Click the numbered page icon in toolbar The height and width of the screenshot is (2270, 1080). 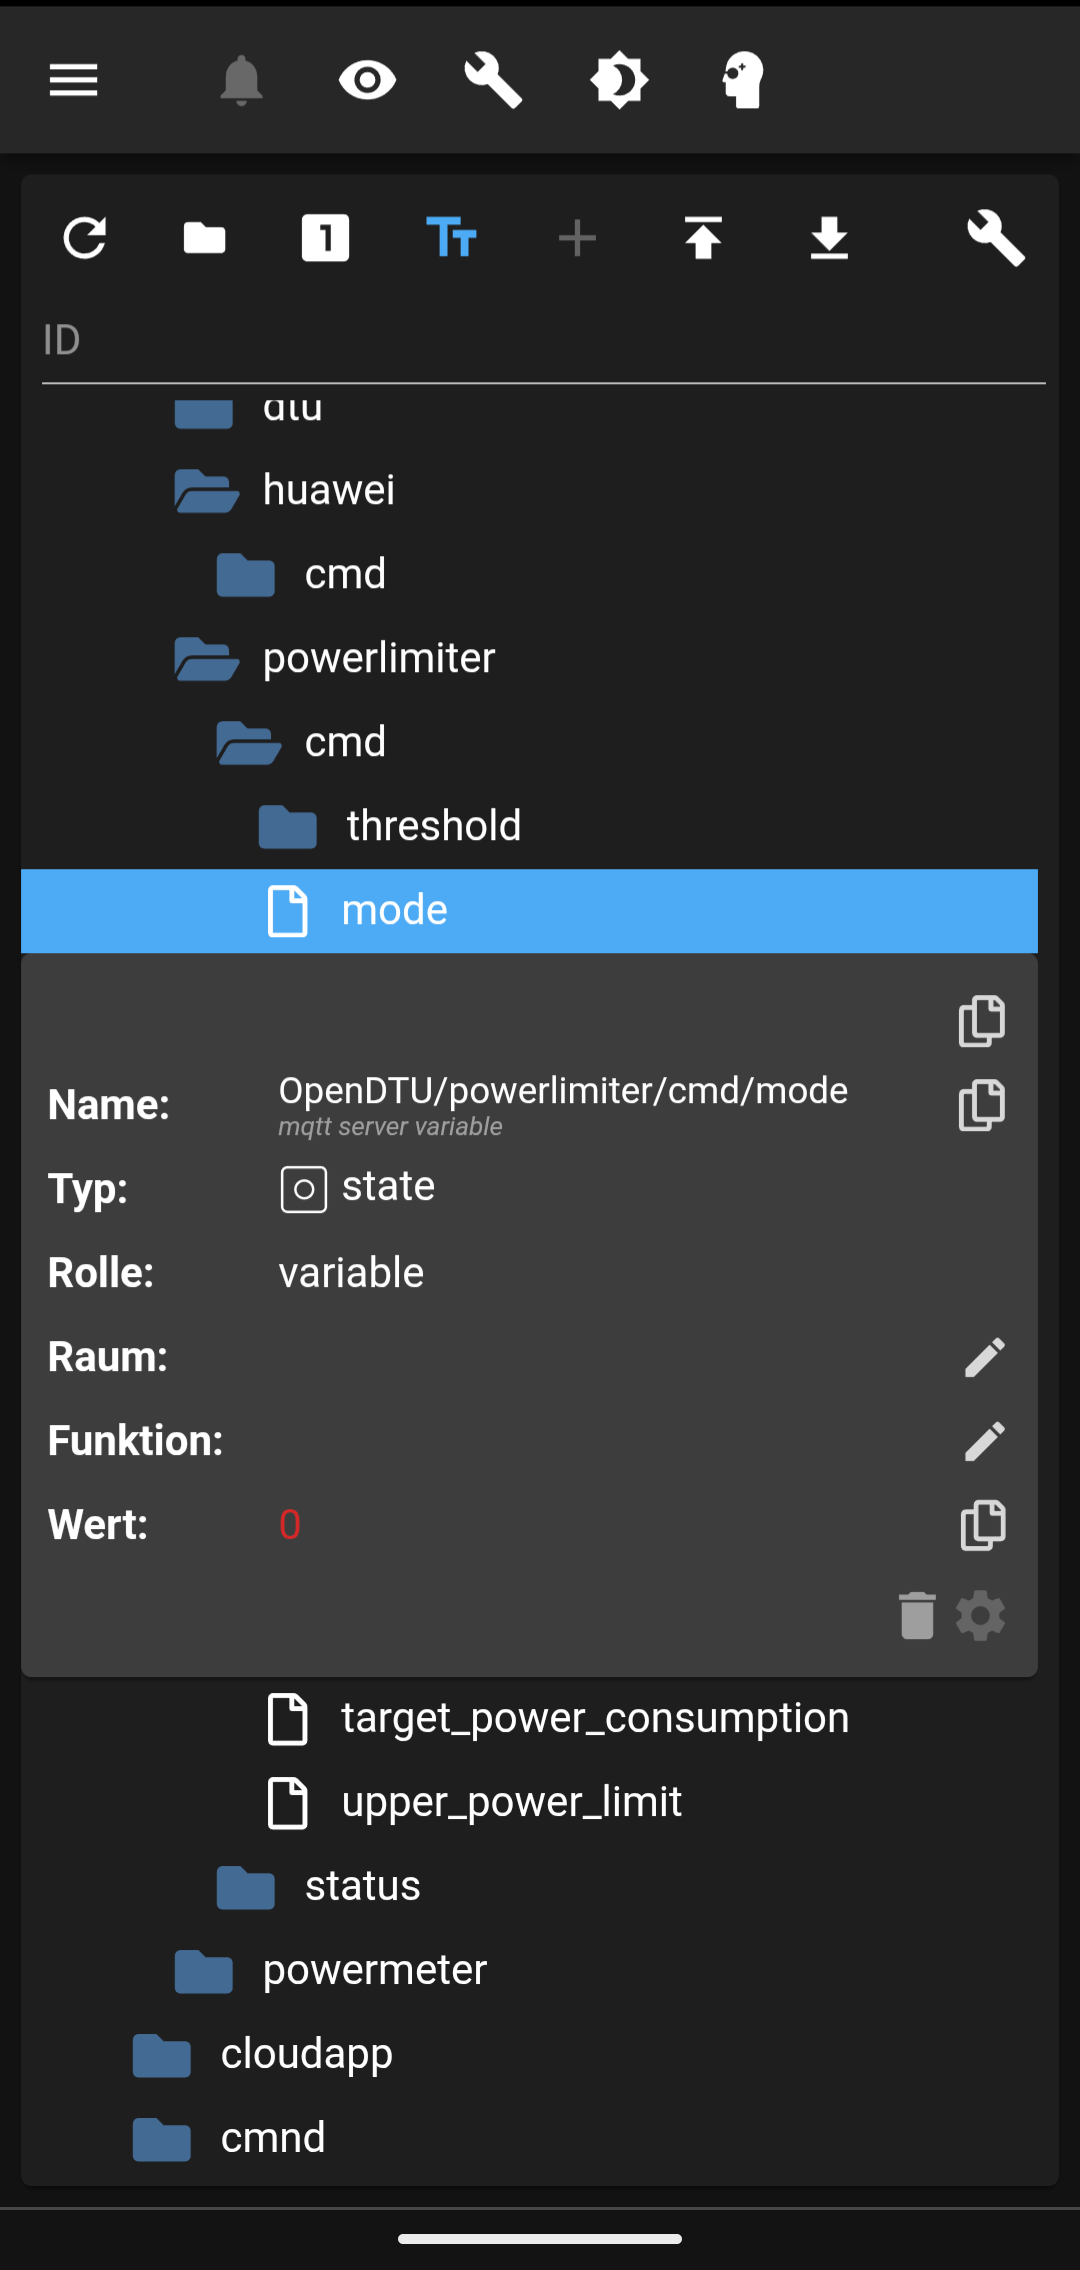[x=325, y=238]
